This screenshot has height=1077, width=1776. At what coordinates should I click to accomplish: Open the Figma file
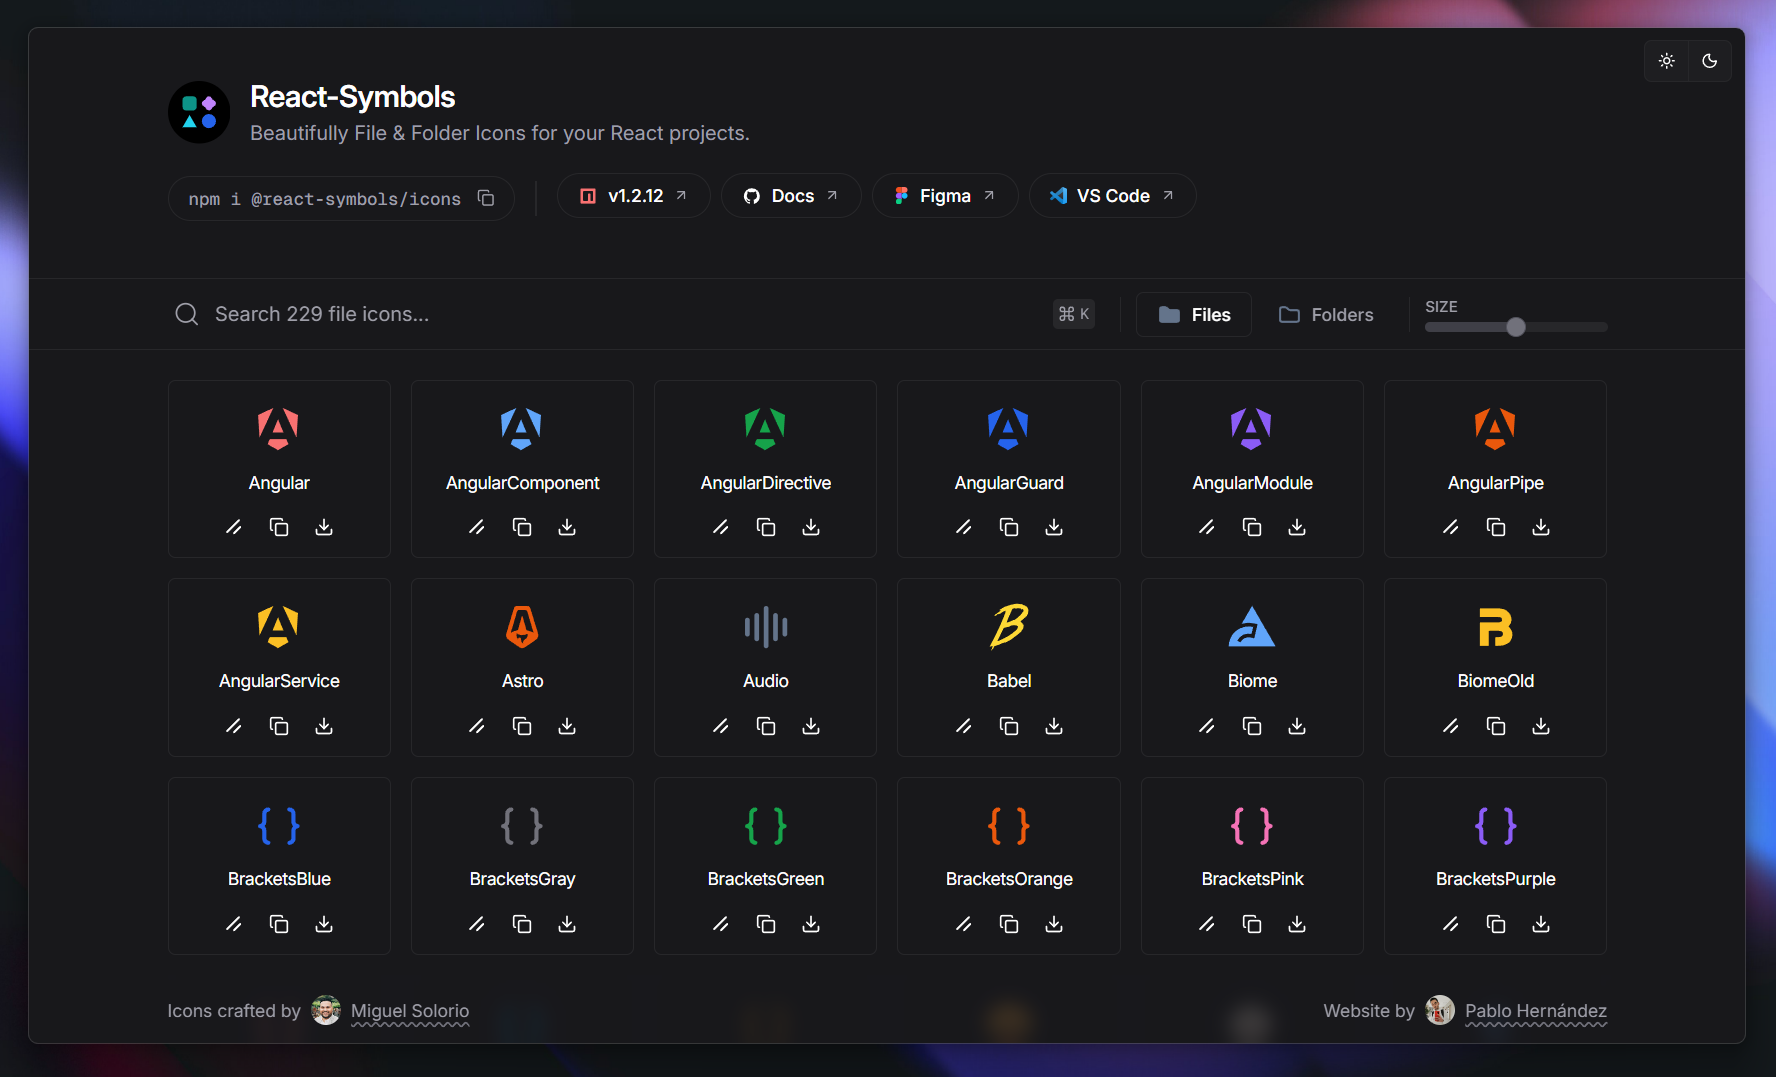(x=944, y=195)
